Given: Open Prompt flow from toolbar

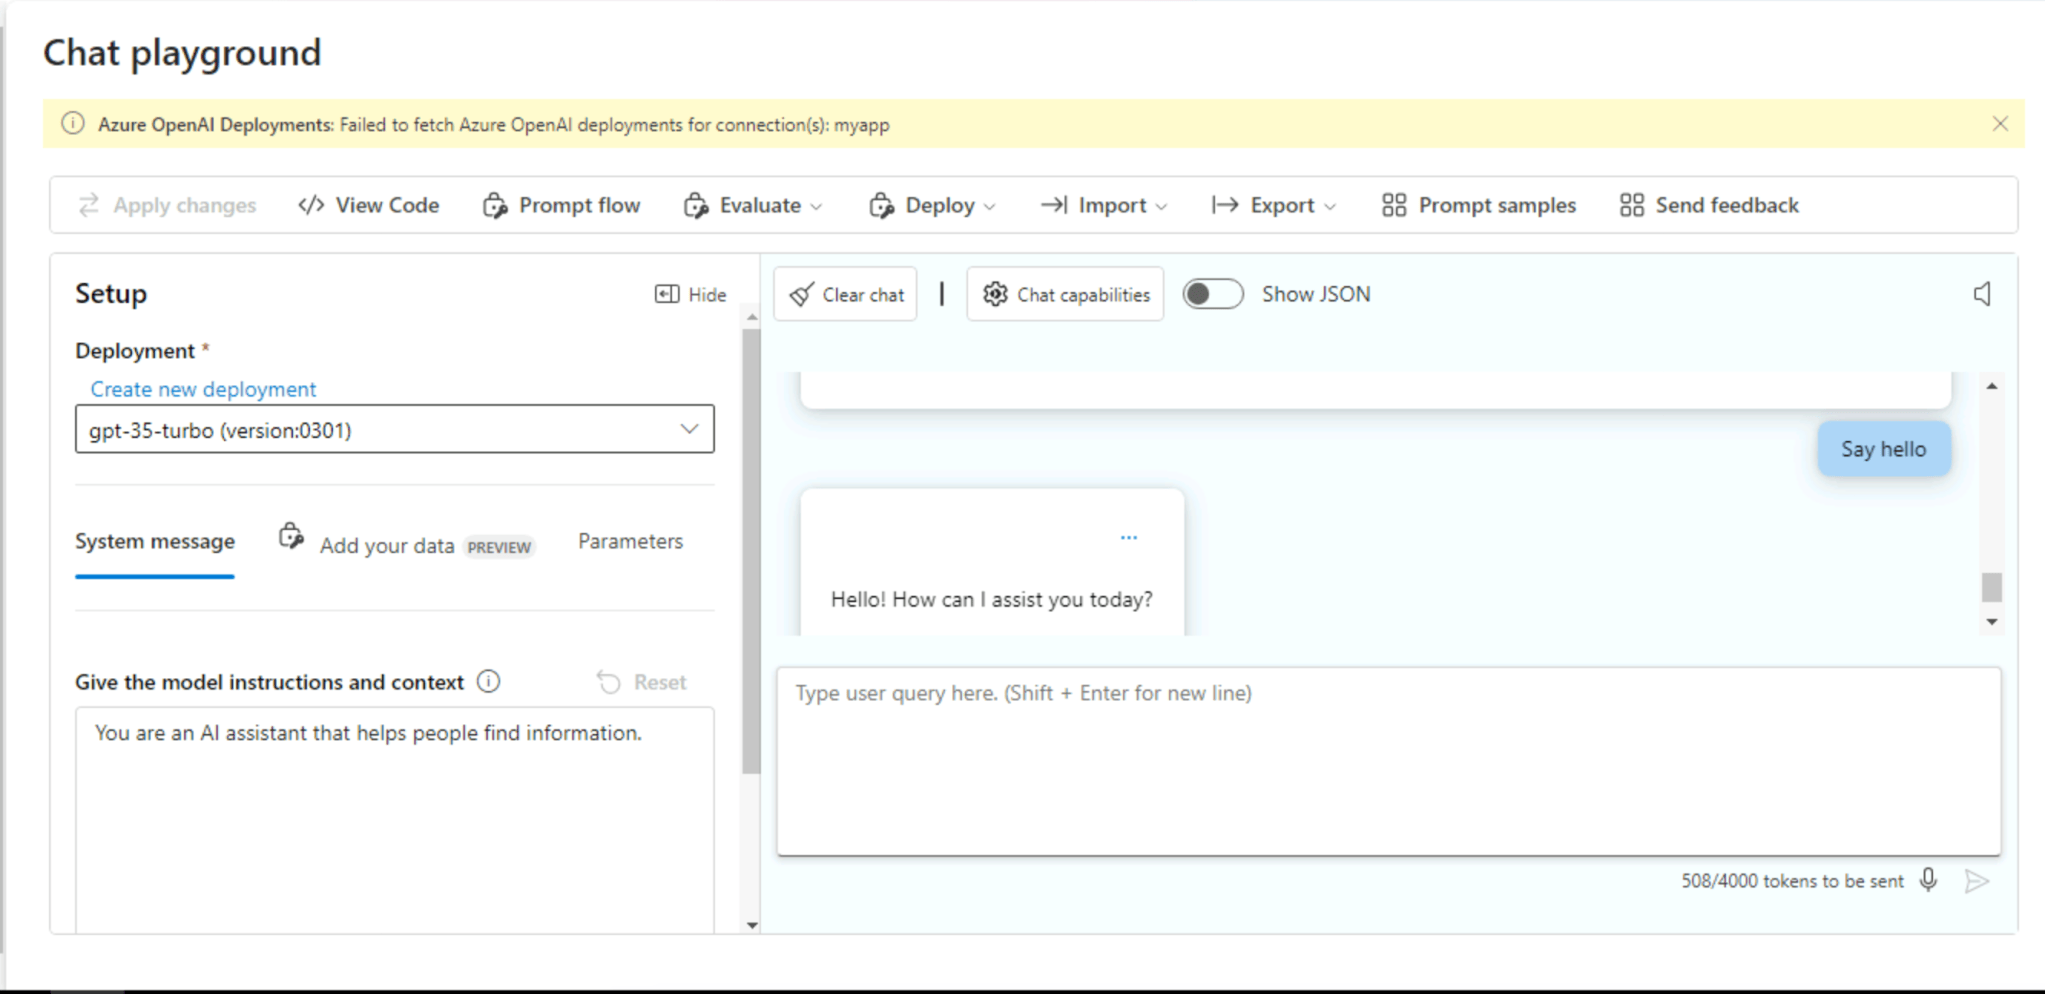Looking at the screenshot, I should 561,205.
